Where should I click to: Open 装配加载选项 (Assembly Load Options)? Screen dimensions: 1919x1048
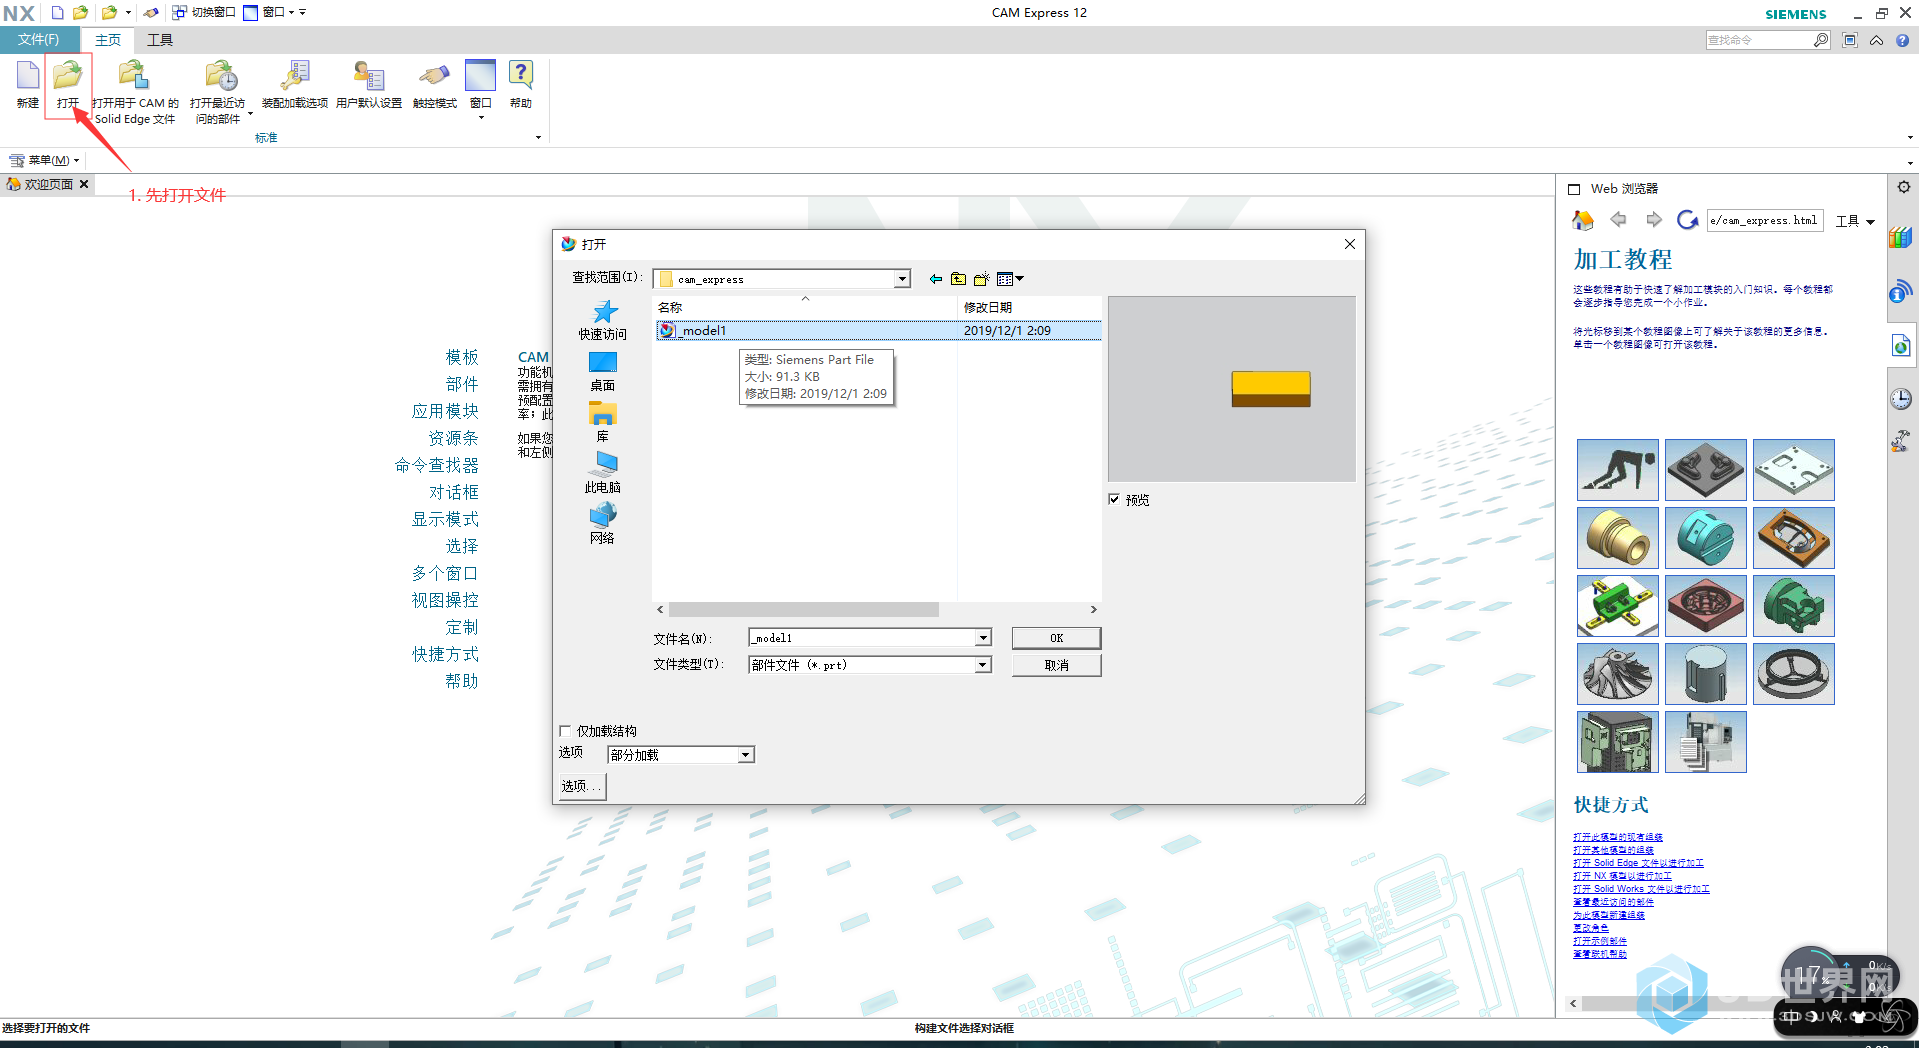(295, 84)
